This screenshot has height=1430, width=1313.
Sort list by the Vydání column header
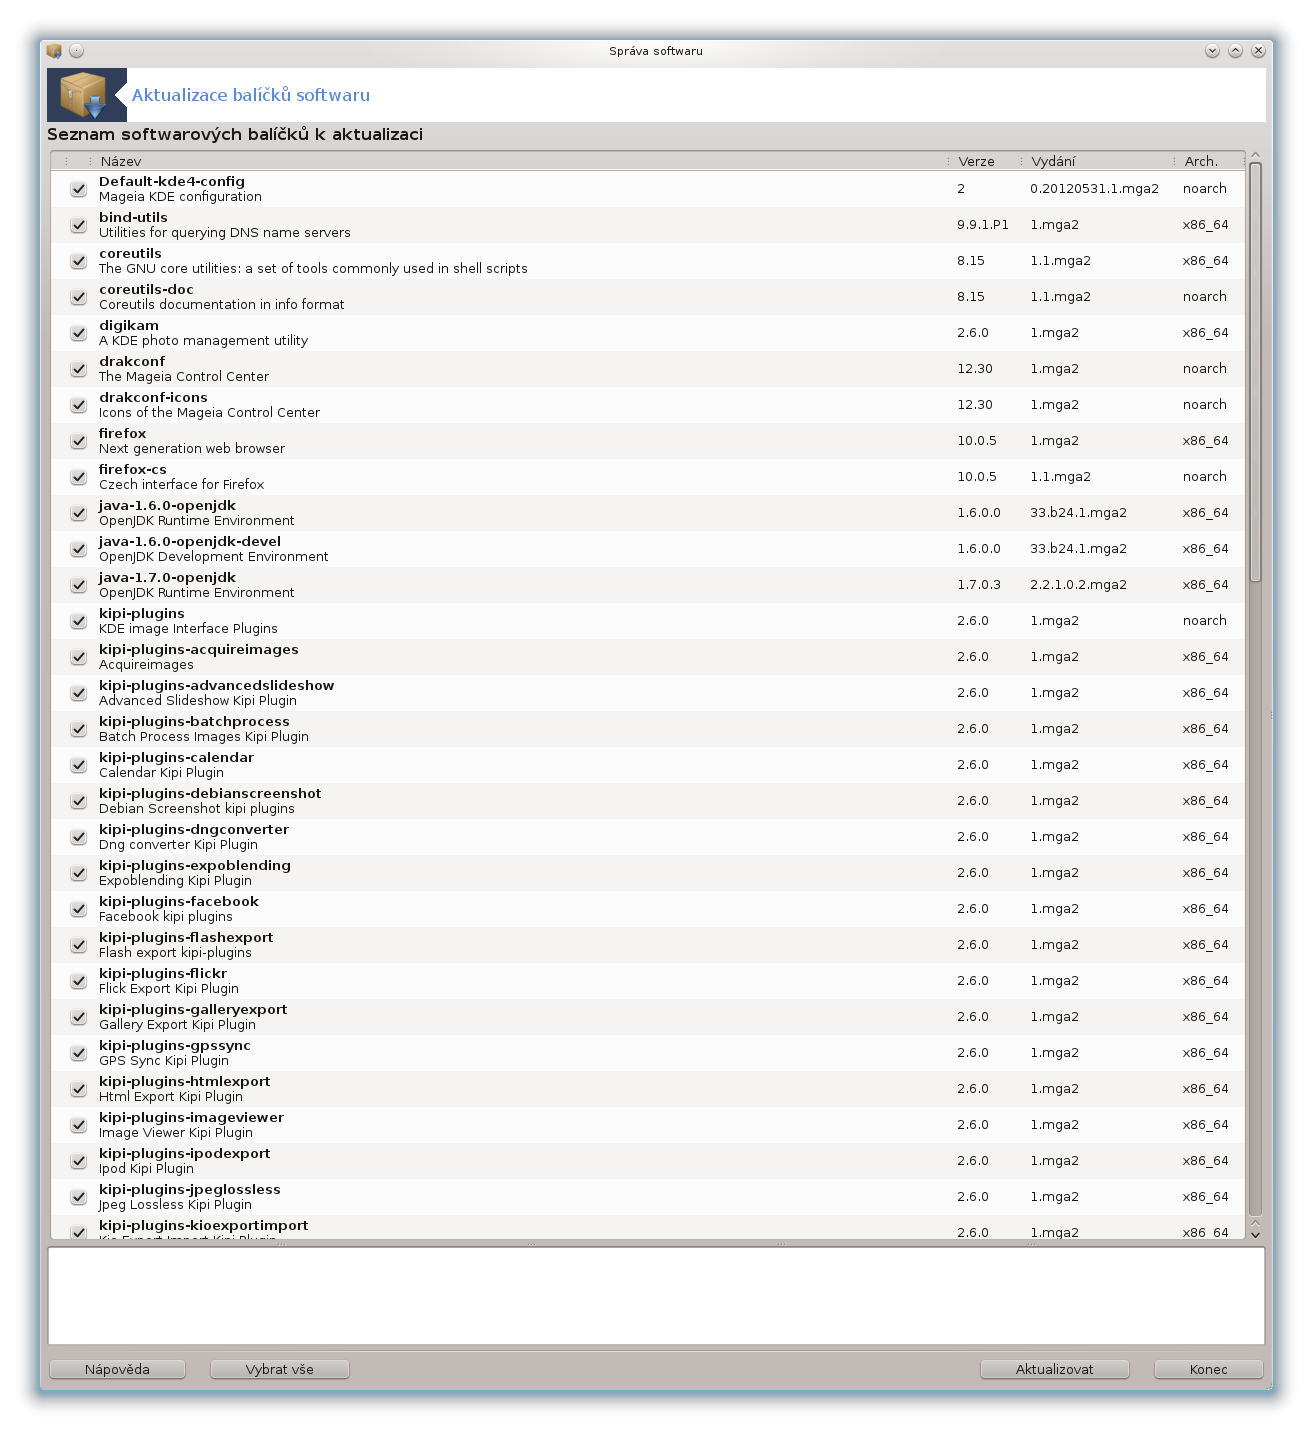pos(1096,161)
